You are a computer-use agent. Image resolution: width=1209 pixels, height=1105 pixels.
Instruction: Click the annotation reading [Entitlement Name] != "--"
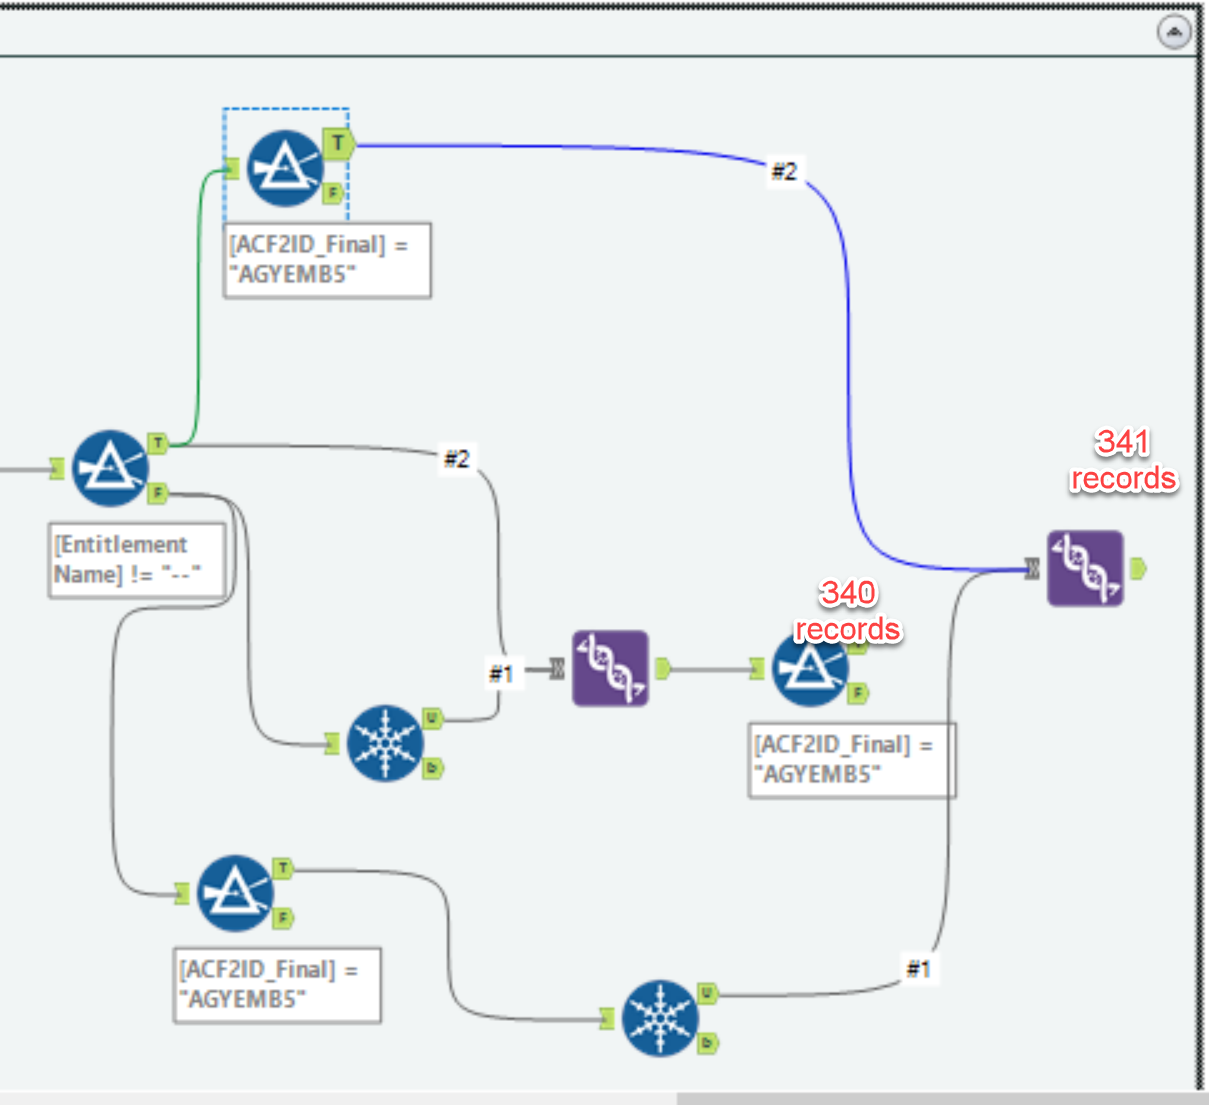point(137,558)
